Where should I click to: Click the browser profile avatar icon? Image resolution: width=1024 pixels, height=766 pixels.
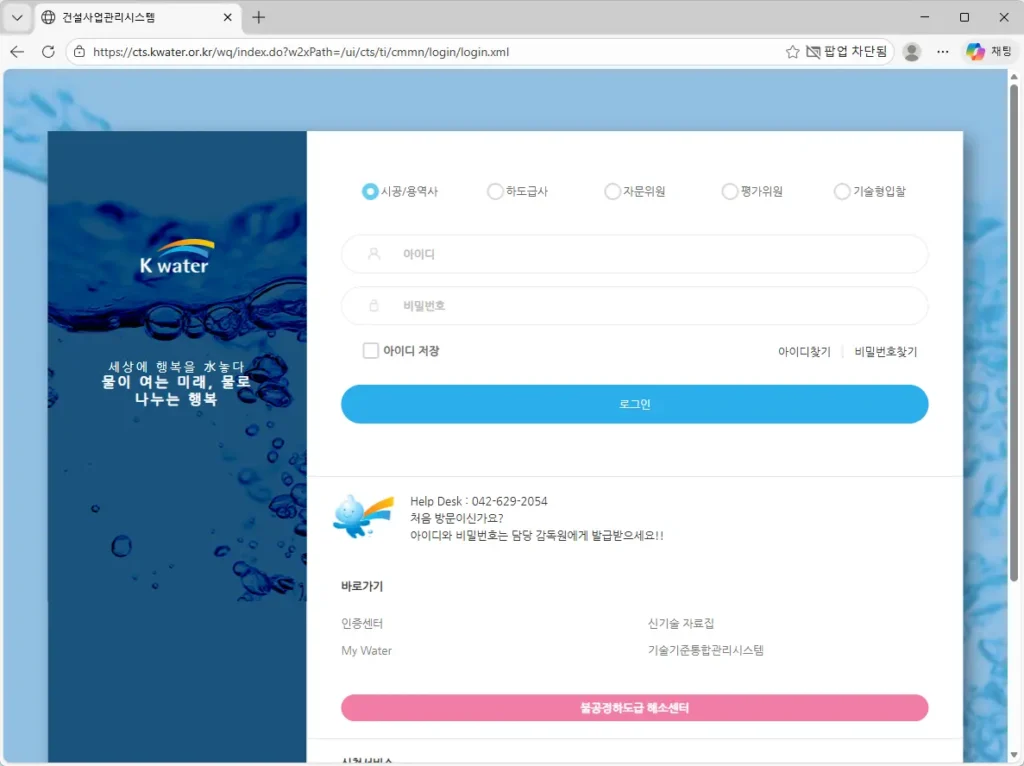[x=911, y=51]
